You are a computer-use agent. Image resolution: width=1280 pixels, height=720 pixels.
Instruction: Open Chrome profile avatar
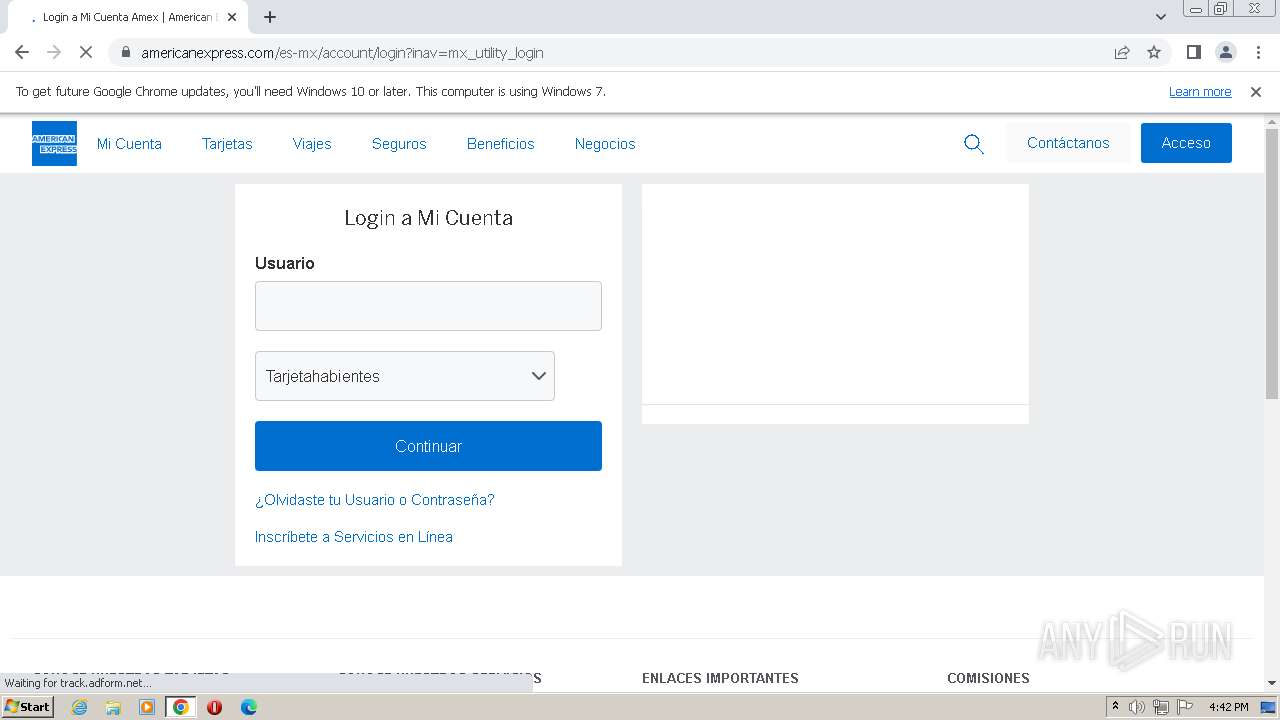pyautogui.click(x=1225, y=52)
